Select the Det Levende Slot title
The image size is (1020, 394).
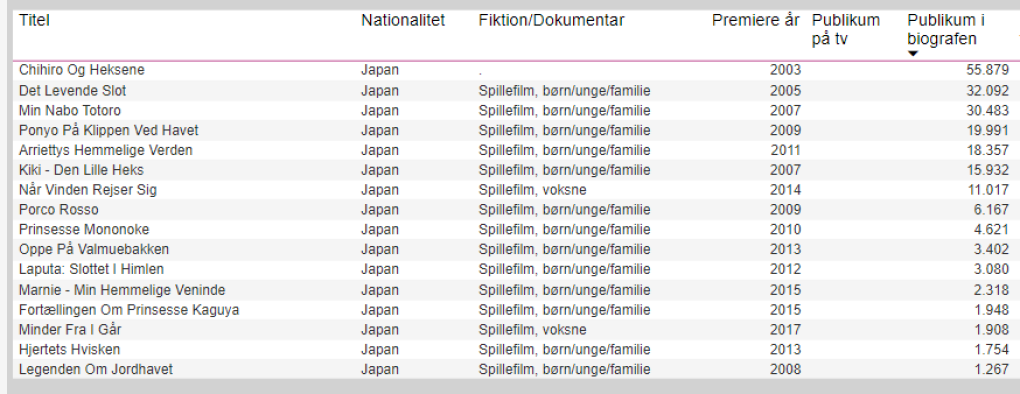pos(72,90)
